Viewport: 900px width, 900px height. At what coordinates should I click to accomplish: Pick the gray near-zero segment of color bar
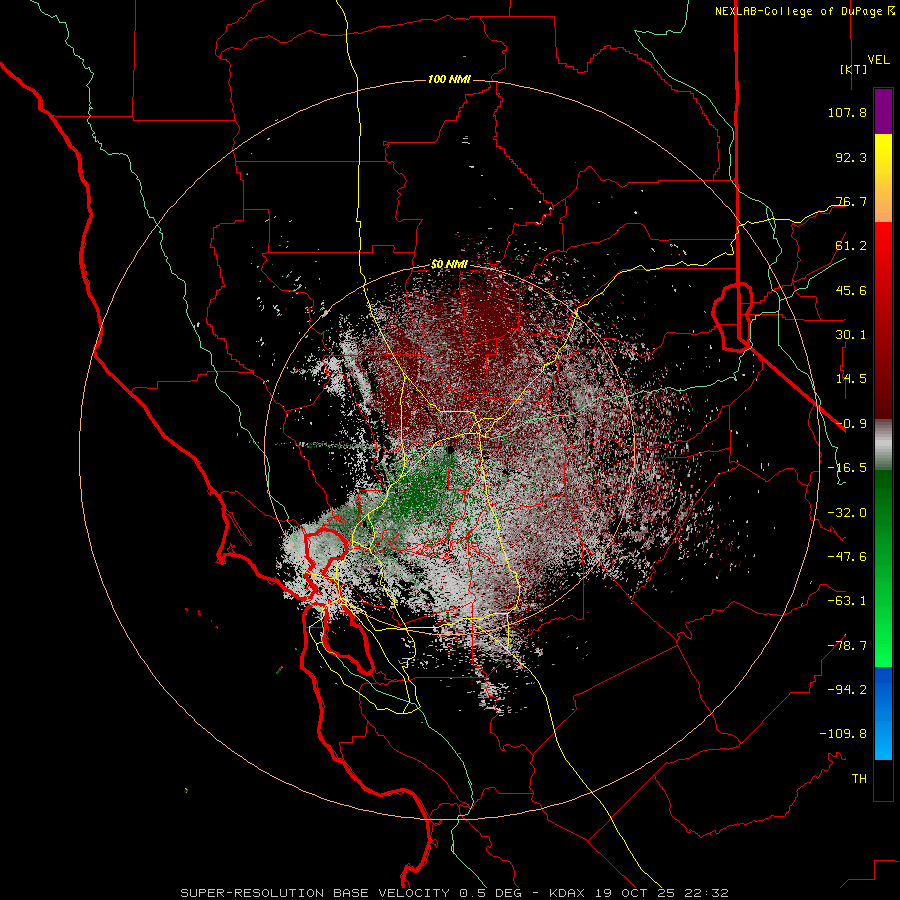[x=883, y=444]
